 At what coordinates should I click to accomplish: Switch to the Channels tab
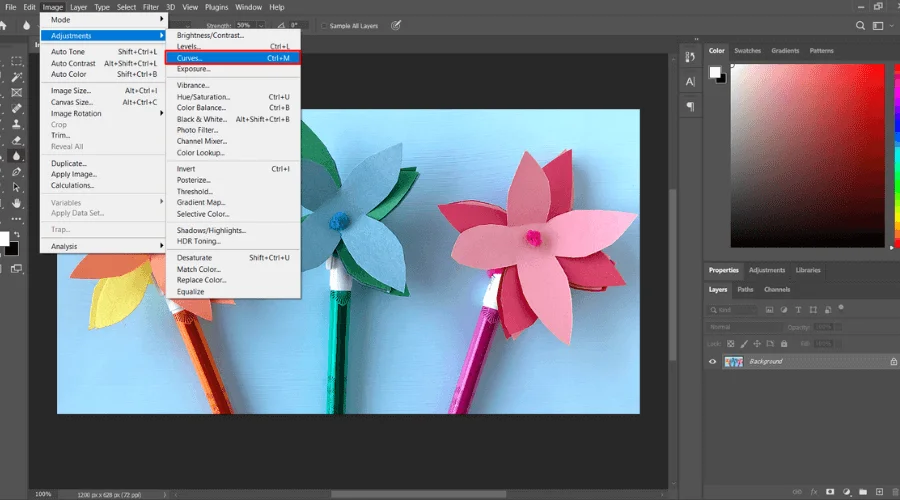point(777,290)
